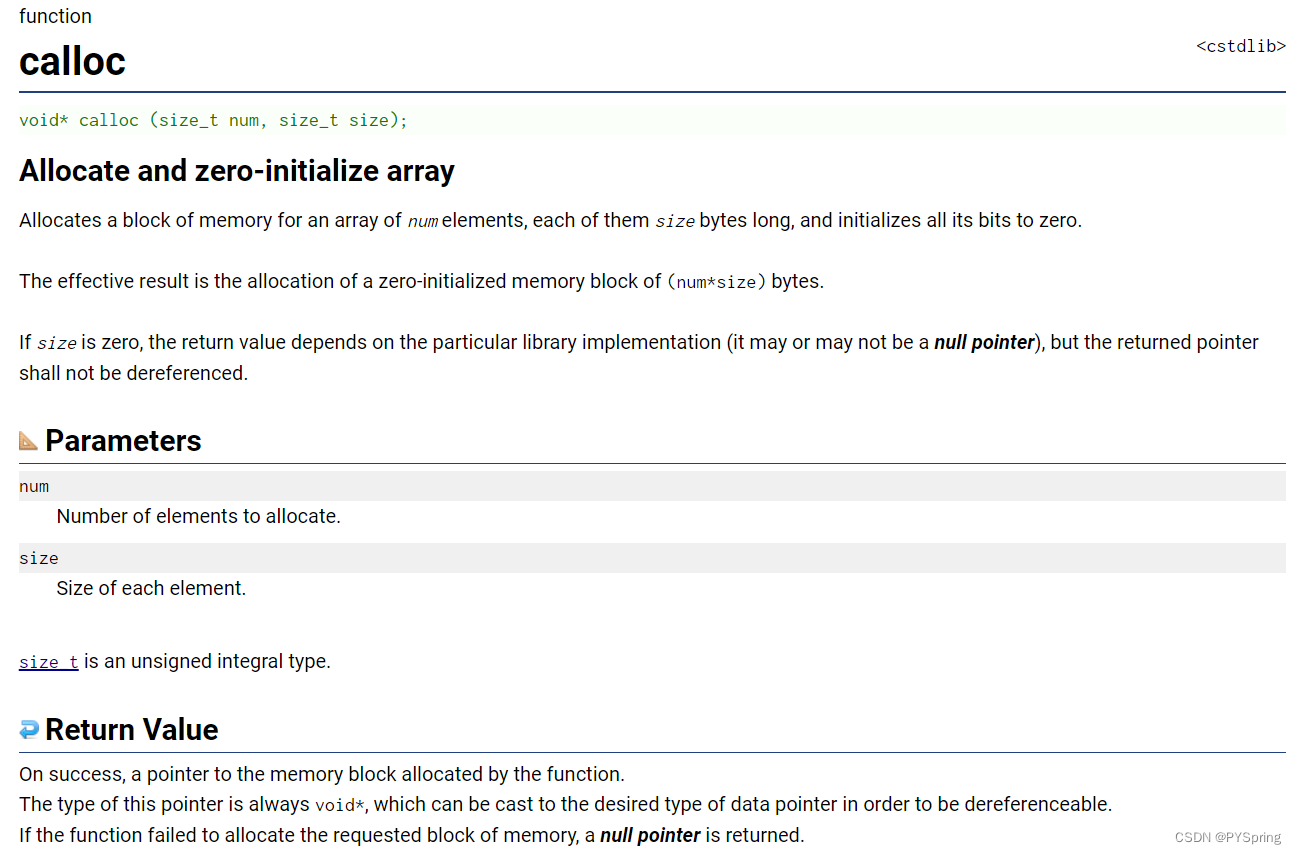
Task: Click the 'Parameters' heading text
Action: [x=123, y=440]
